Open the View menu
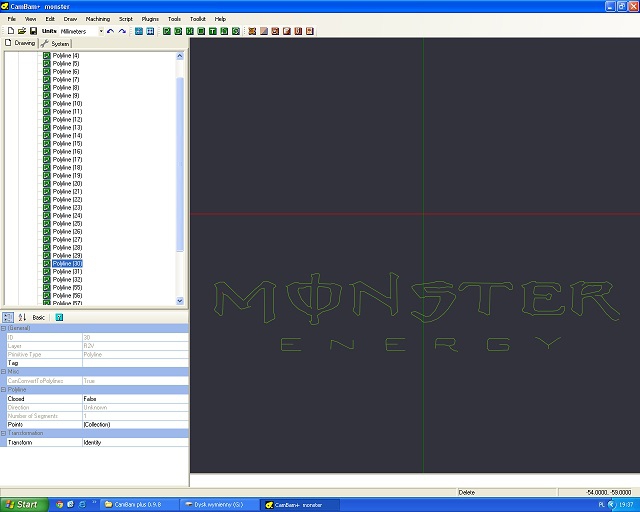The height and width of the screenshot is (512, 640). [31, 19]
